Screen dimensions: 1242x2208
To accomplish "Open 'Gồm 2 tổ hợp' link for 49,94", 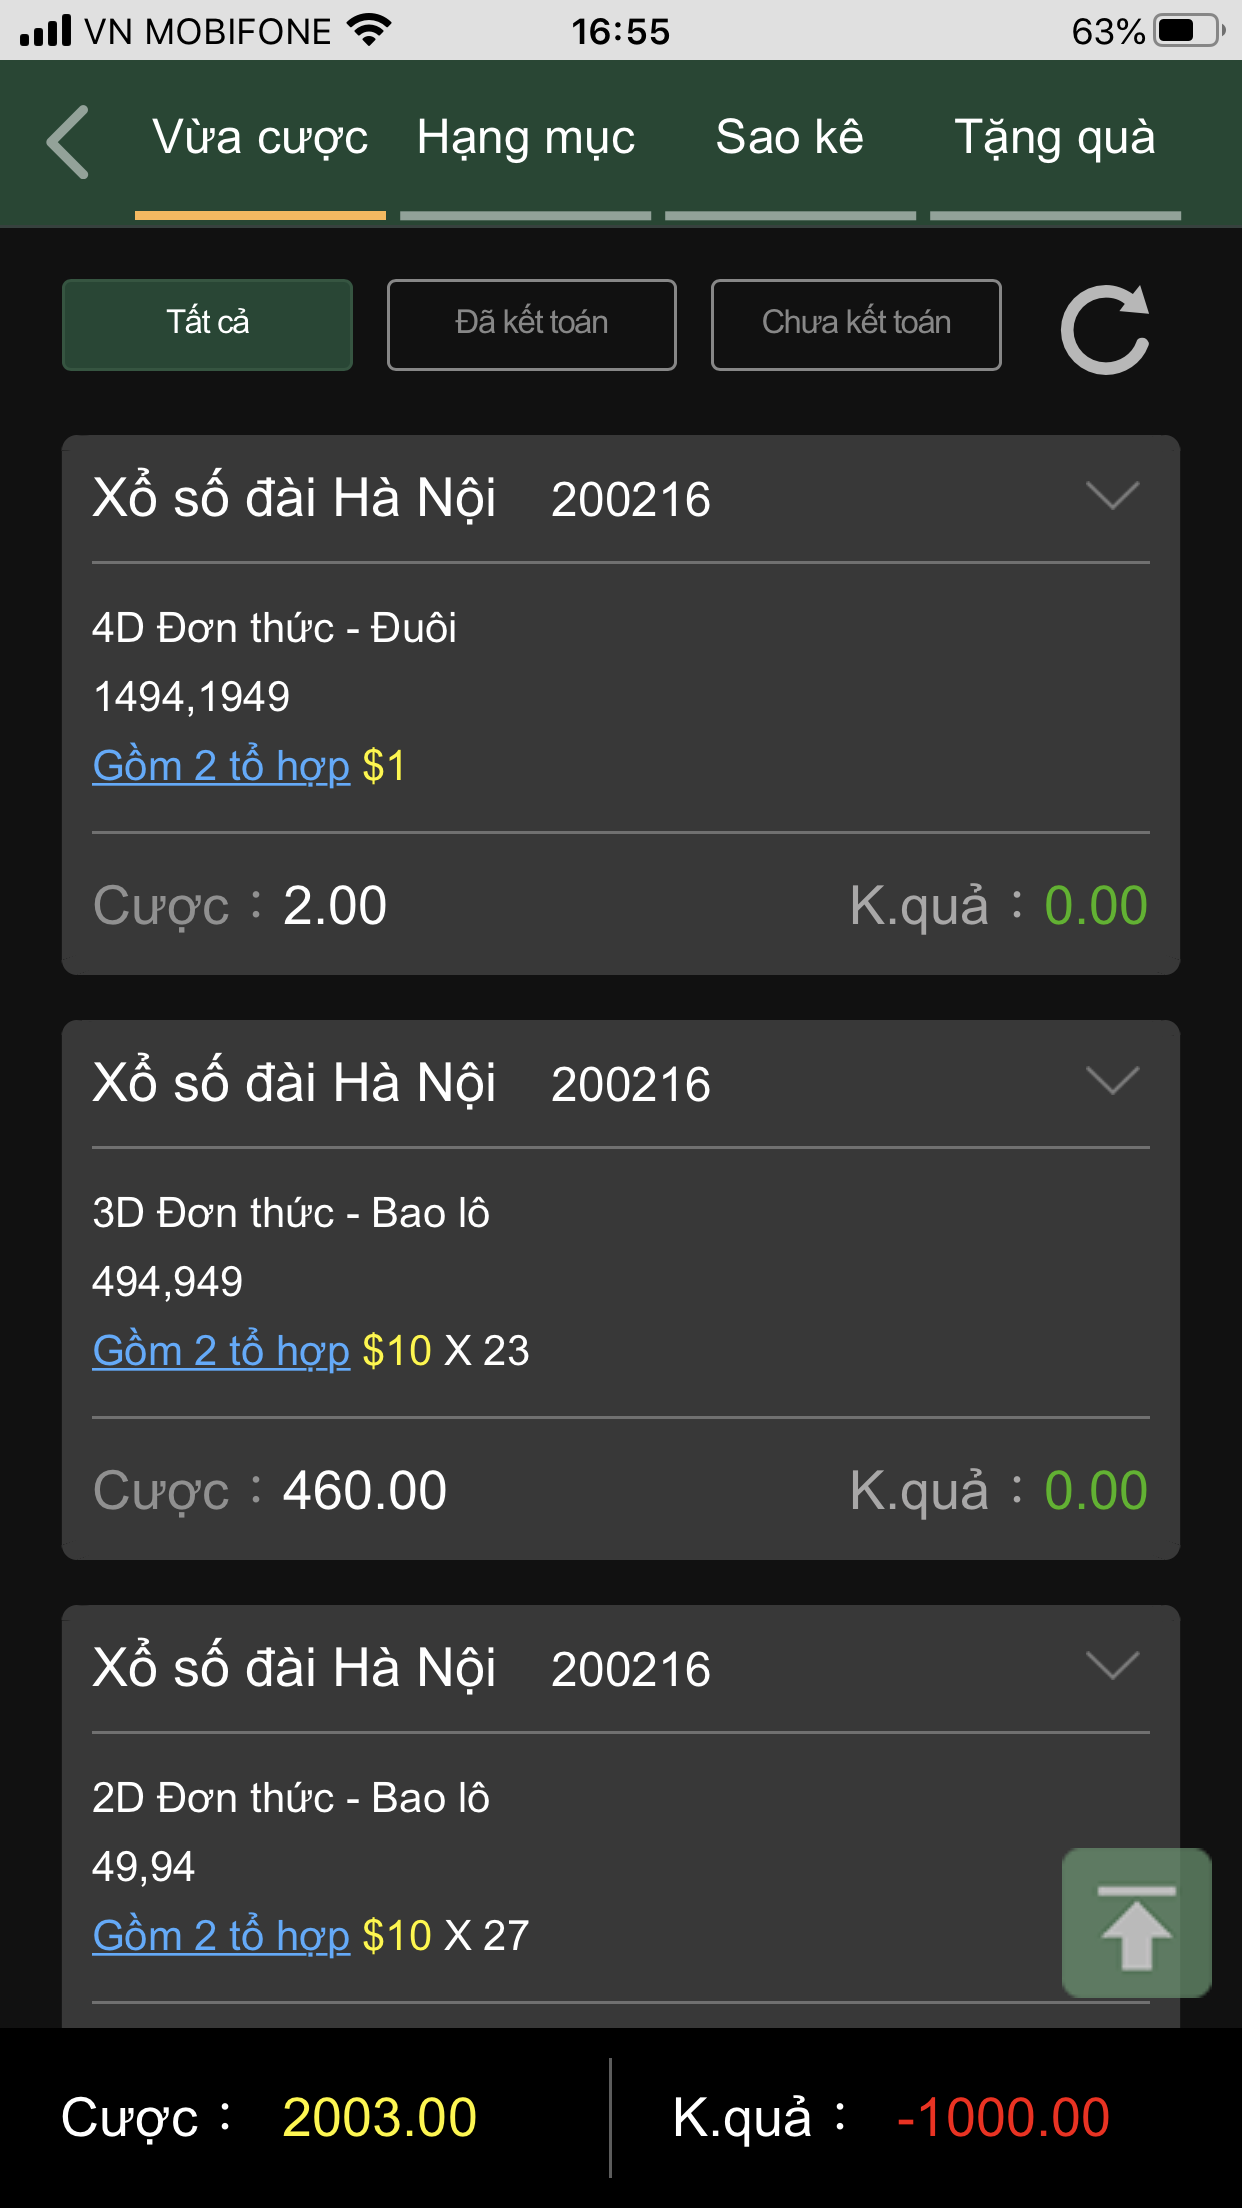I will [x=221, y=1936].
